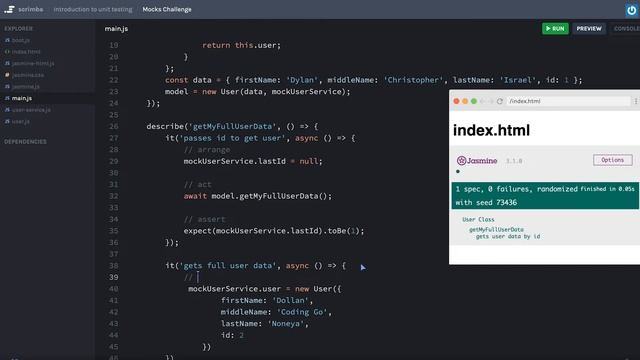Screen dimensions: 640x360
Task: Click the '// assert' comment
Action: (204, 219)
